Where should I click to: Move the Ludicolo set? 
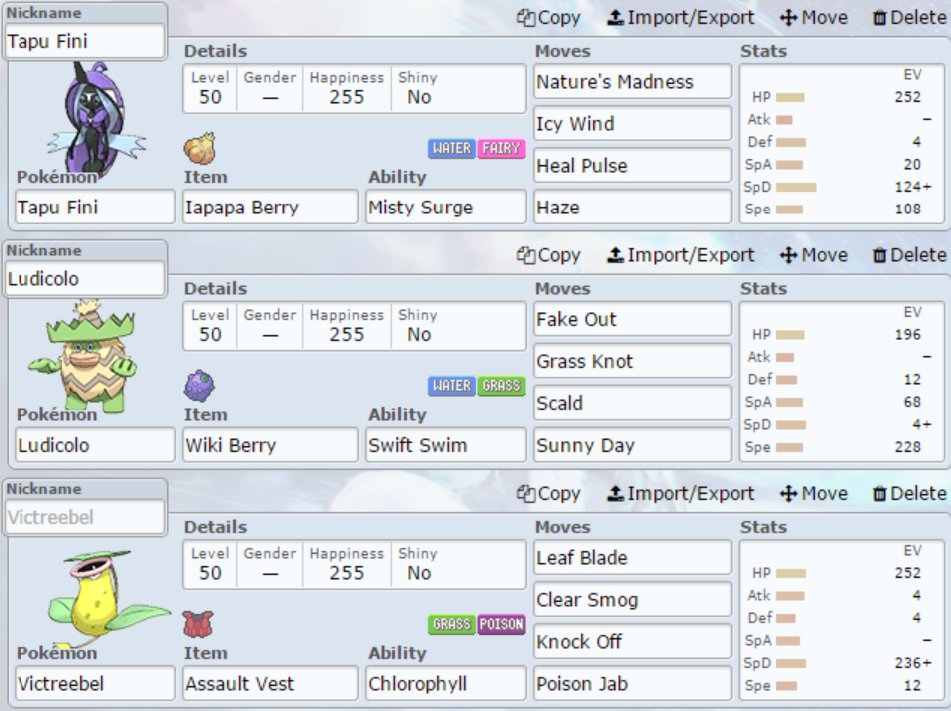click(814, 255)
